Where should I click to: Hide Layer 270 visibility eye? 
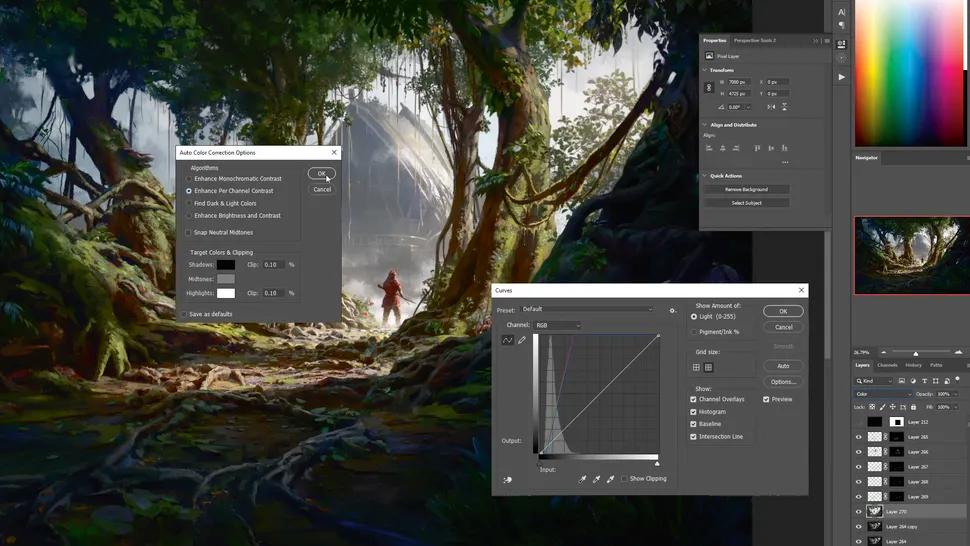click(x=858, y=512)
